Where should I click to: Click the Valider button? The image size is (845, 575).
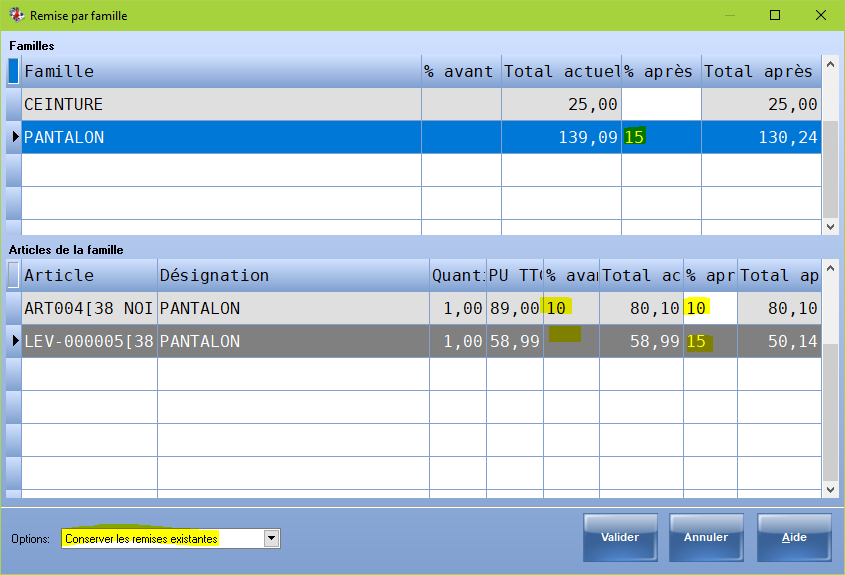coord(620,538)
